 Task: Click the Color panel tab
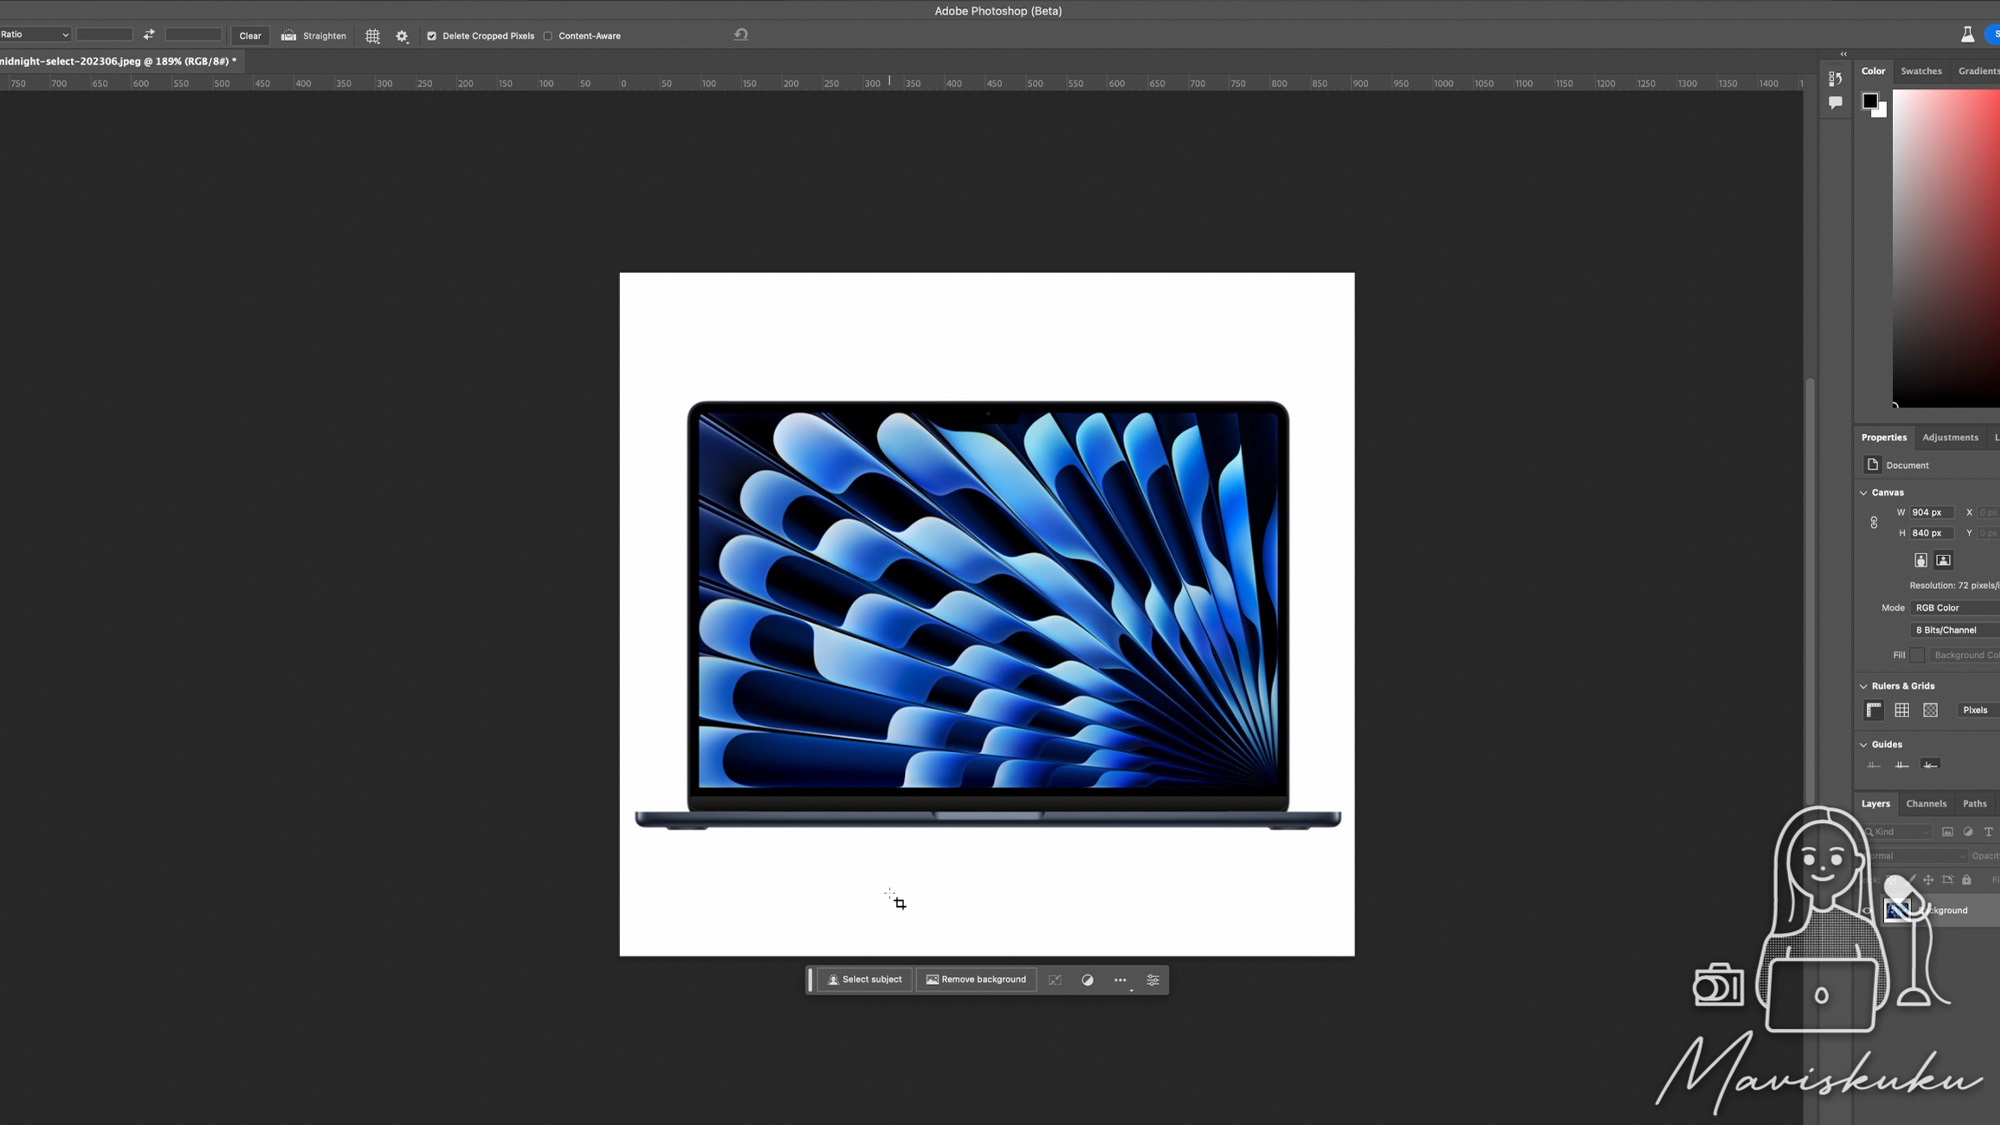(x=1873, y=71)
